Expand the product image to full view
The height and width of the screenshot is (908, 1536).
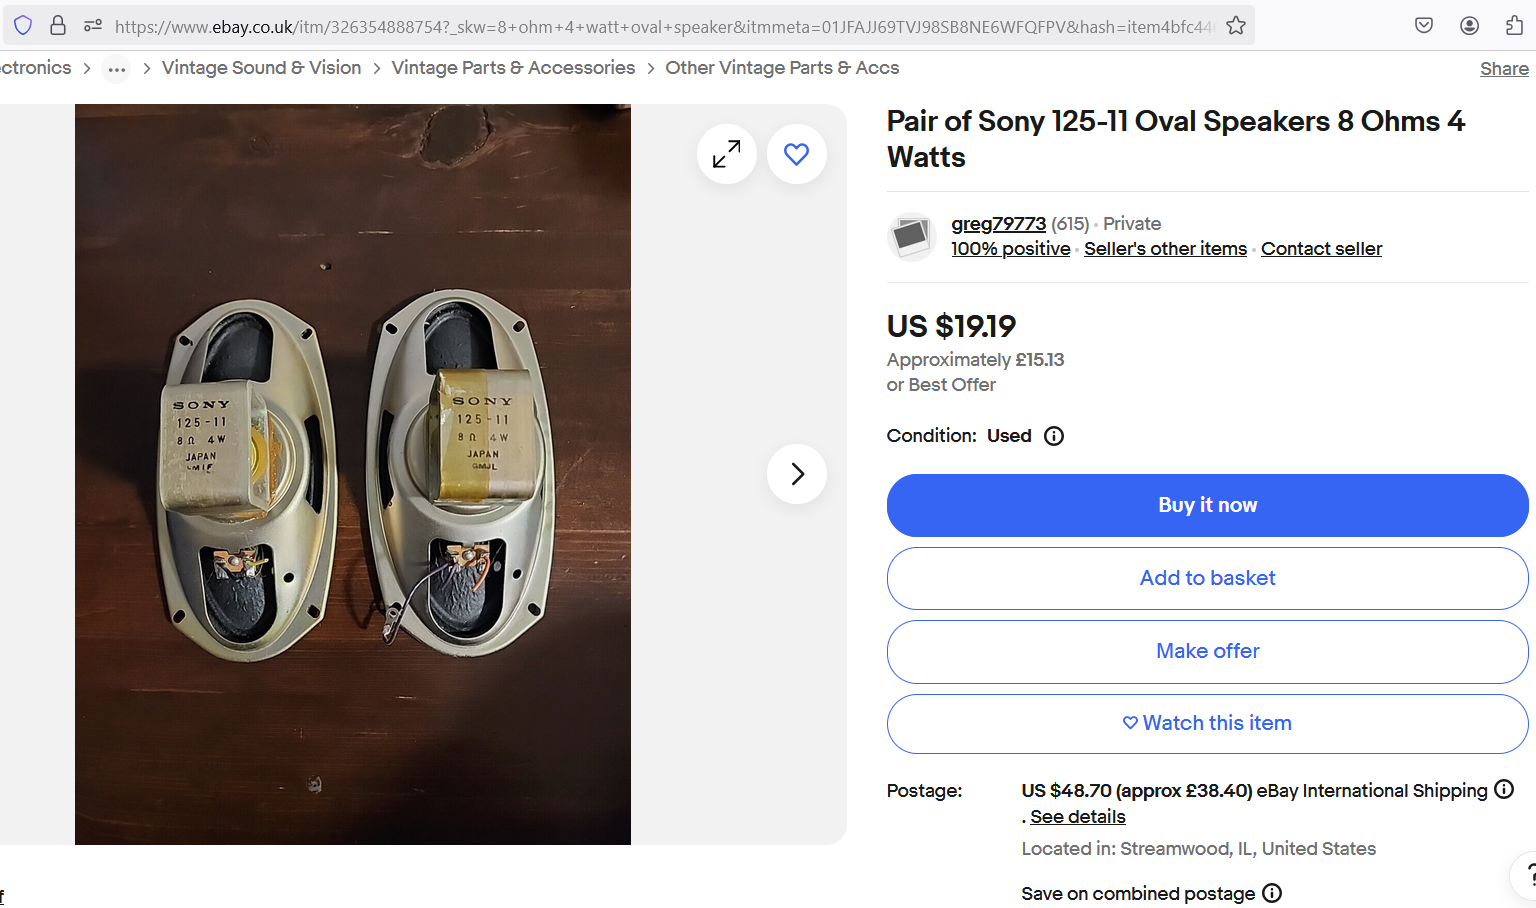pyautogui.click(x=727, y=154)
